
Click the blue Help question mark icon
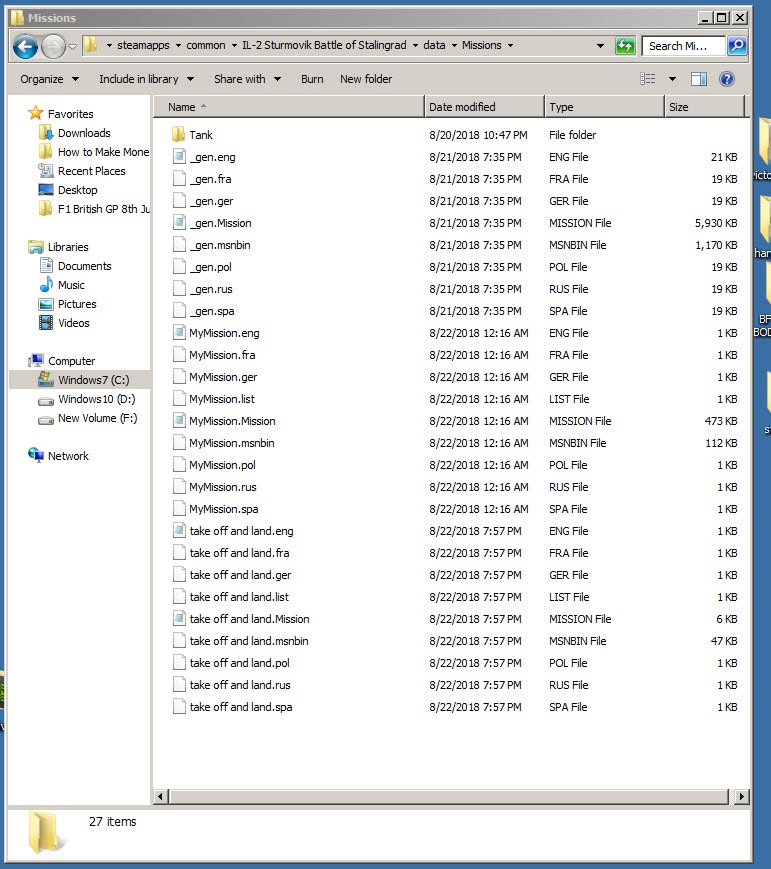[x=727, y=79]
